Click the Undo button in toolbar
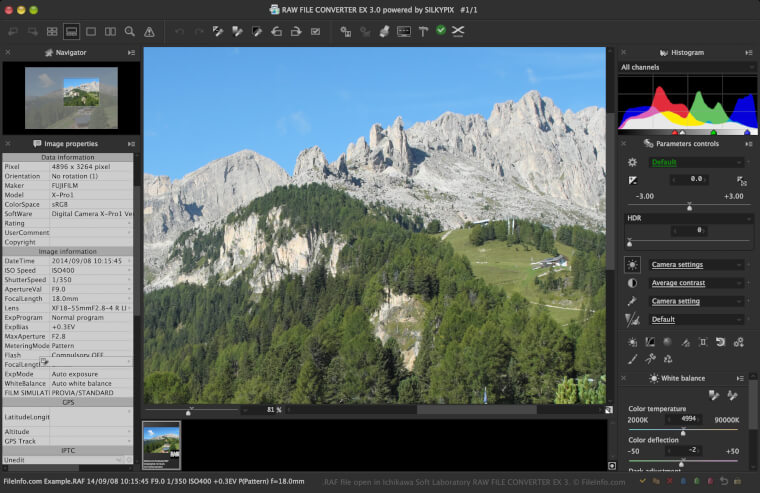 180,32
